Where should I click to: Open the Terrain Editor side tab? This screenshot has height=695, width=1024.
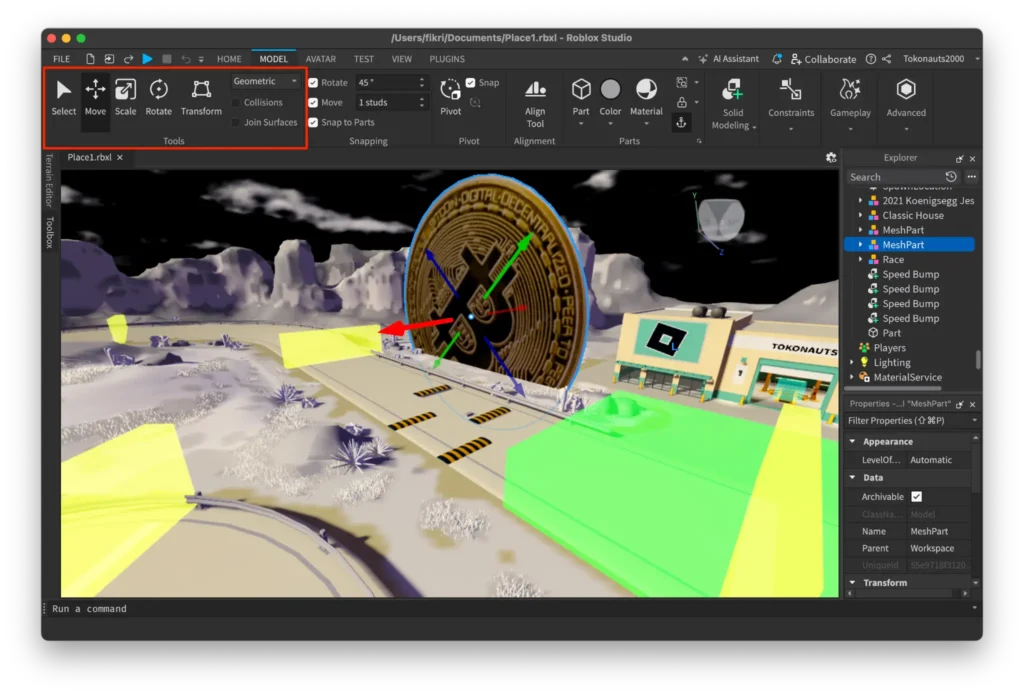[x=49, y=181]
